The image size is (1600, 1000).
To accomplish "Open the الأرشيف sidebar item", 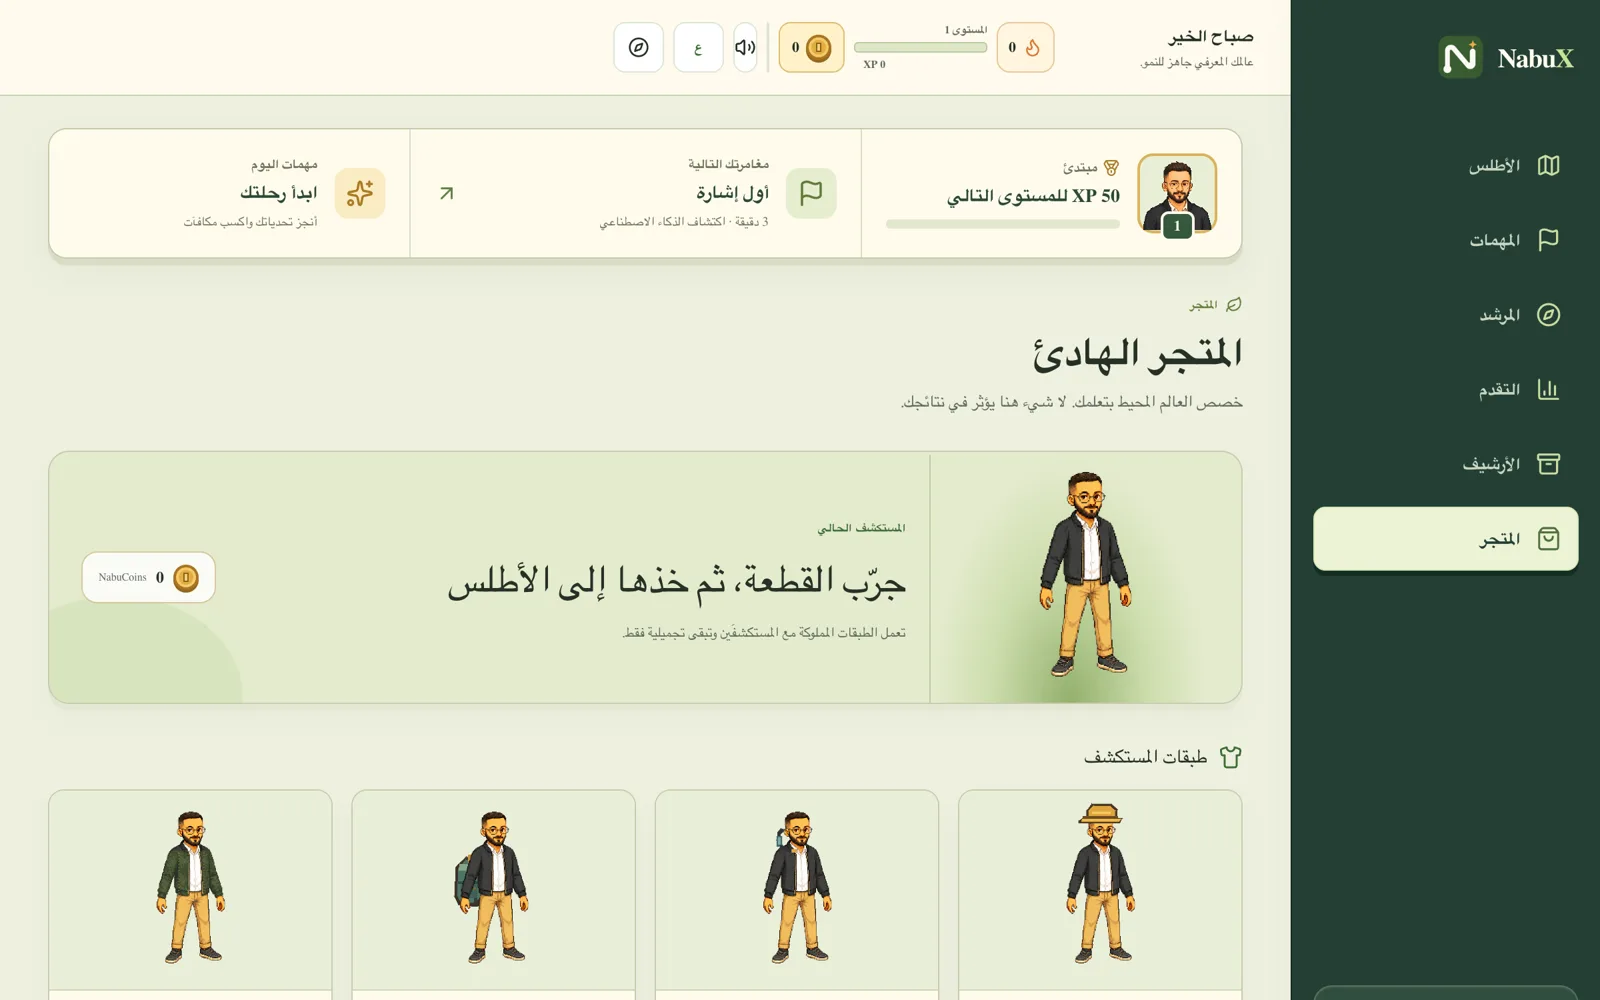I will click(1445, 464).
